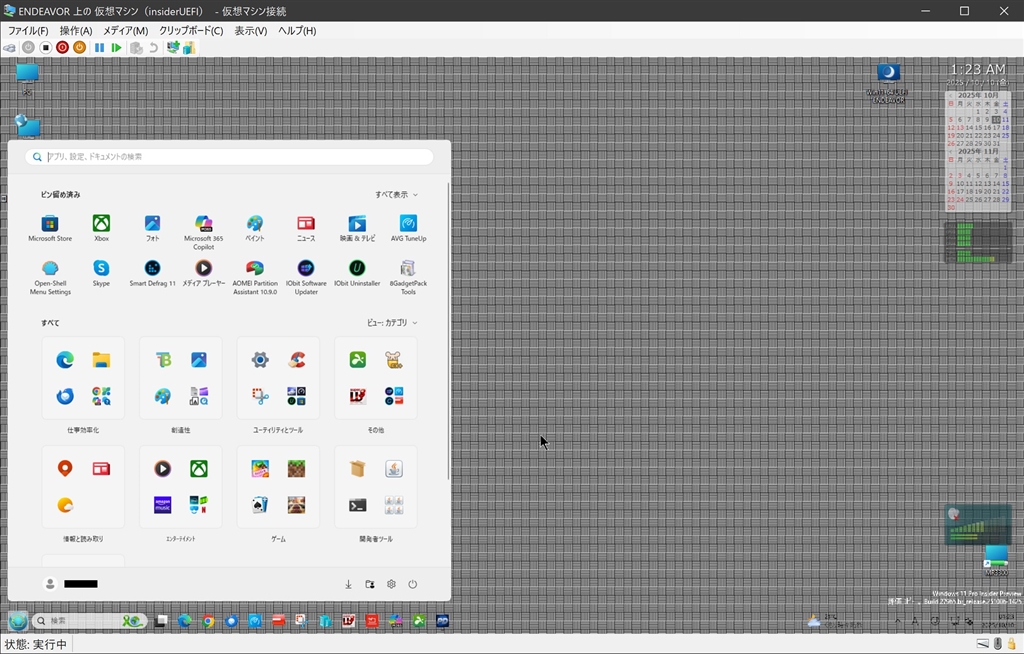Open the ゲーム category folder

click(278, 487)
